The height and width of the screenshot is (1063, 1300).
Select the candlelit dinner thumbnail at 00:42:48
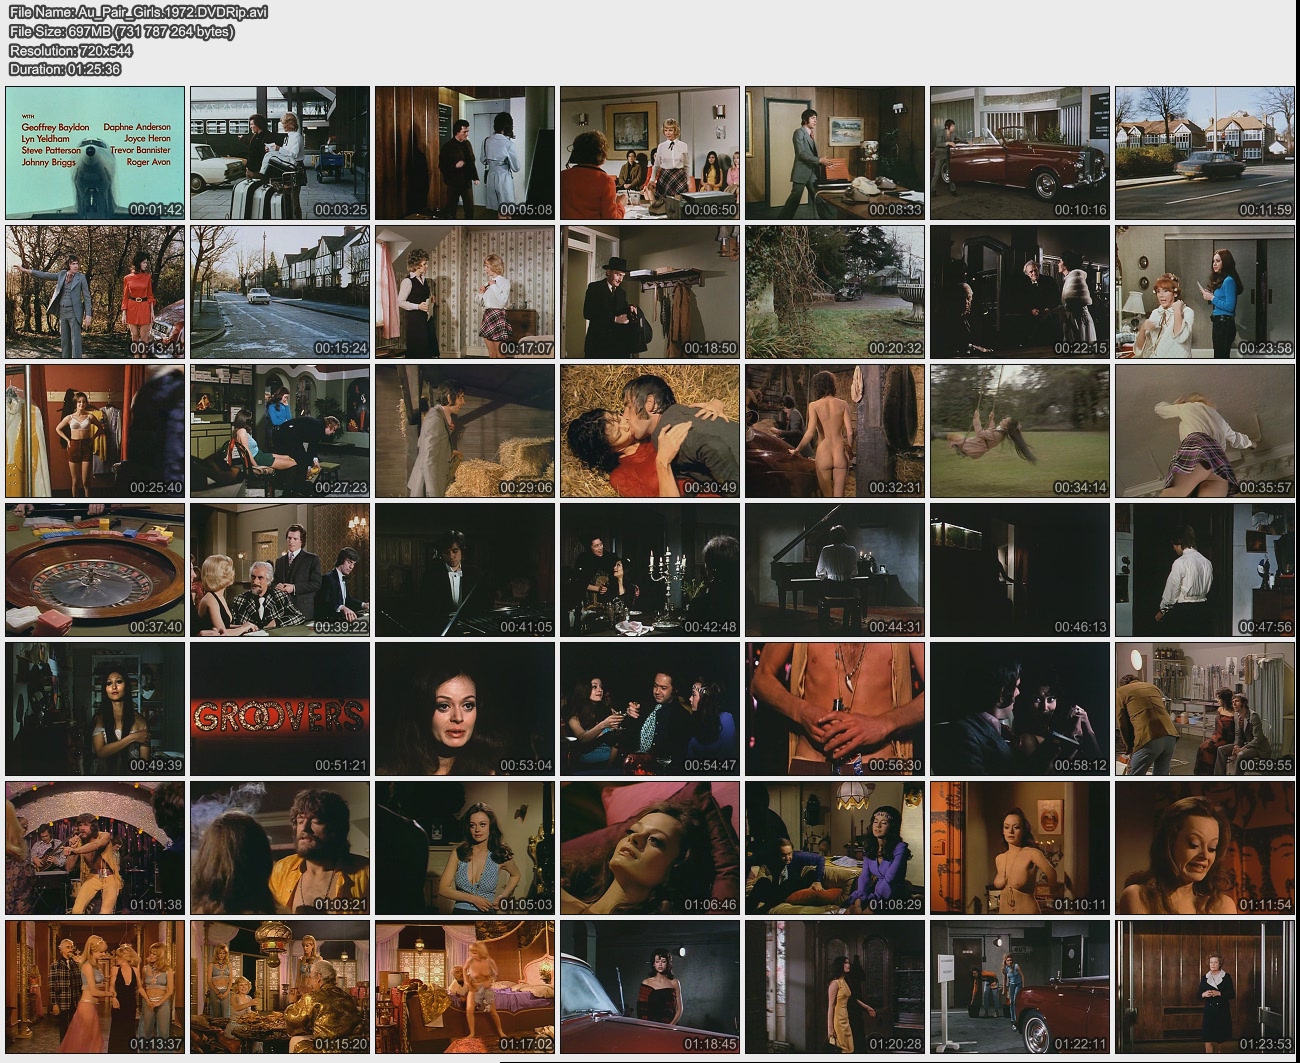point(649,570)
